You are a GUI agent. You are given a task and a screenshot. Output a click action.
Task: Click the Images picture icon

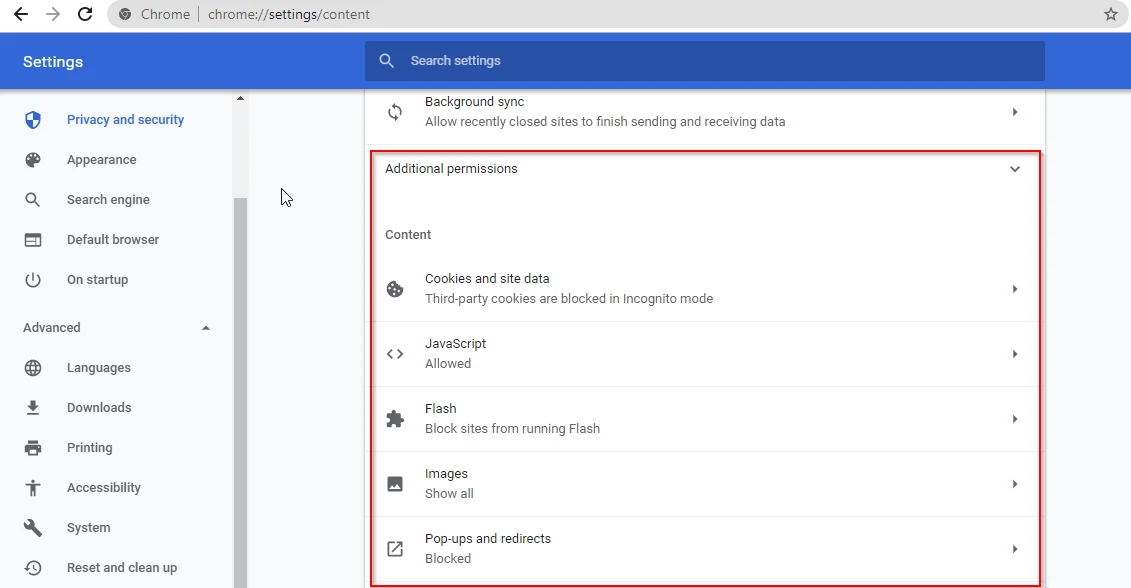coord(395,484)
